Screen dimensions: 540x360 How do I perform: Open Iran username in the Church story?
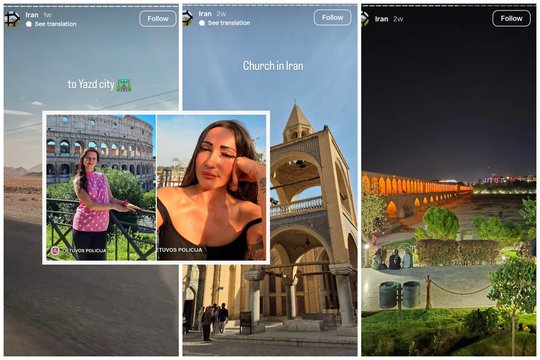point(205,14)
